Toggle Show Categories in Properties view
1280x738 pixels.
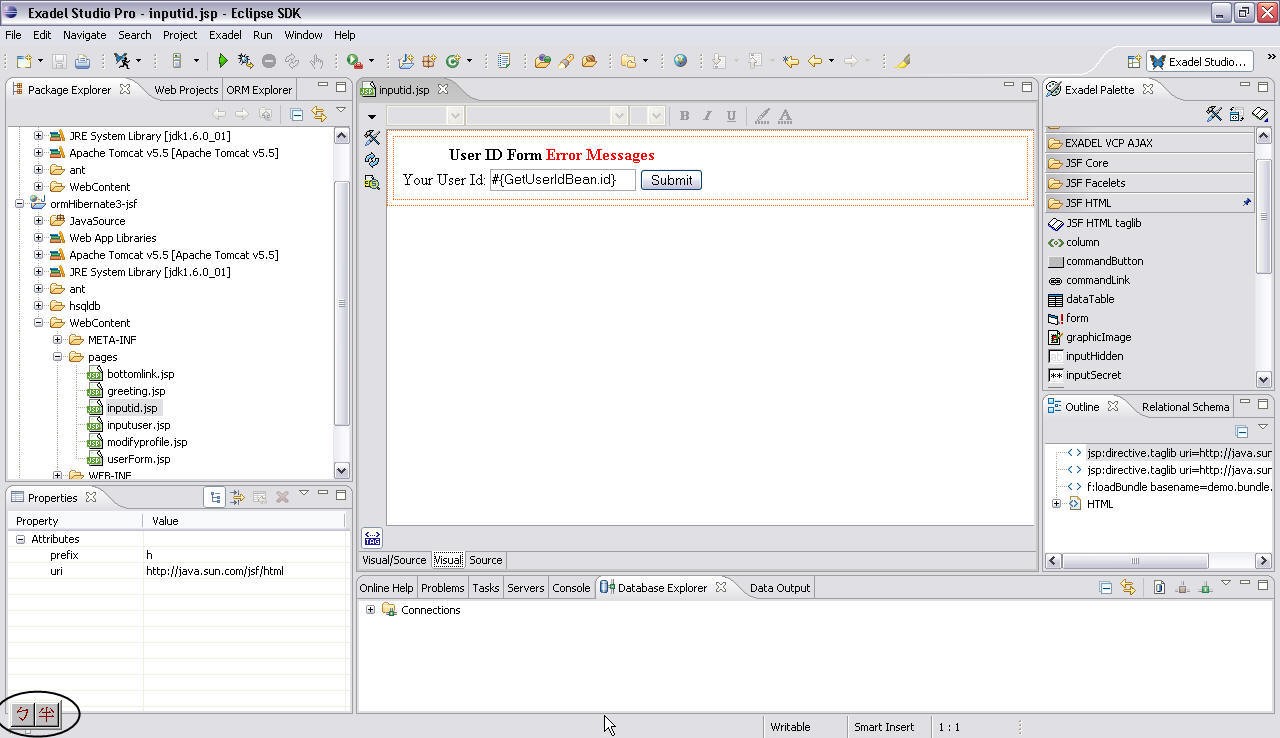[x=215, y=497]
